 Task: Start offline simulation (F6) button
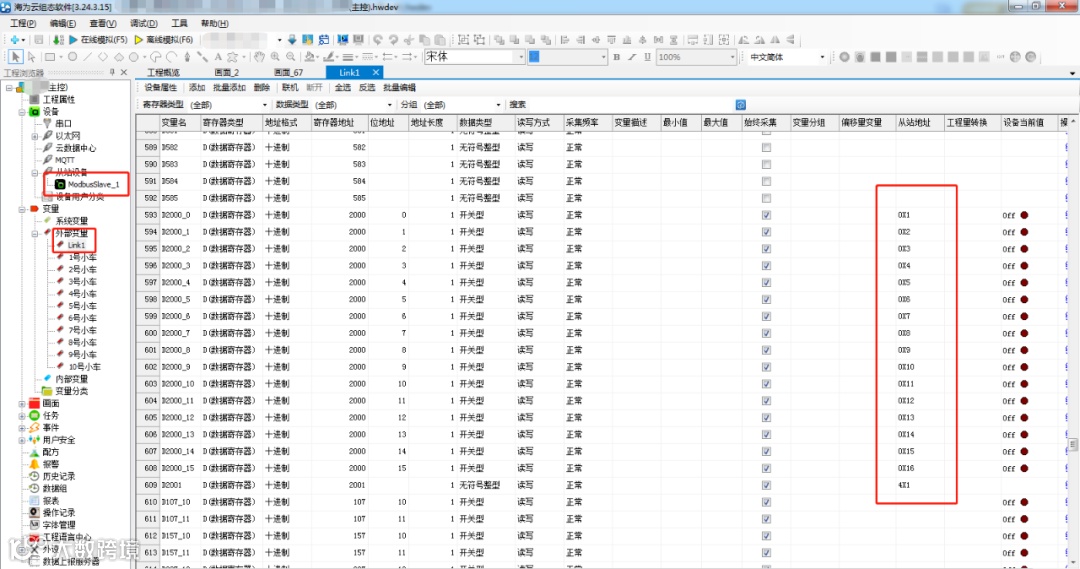(164, 40)
